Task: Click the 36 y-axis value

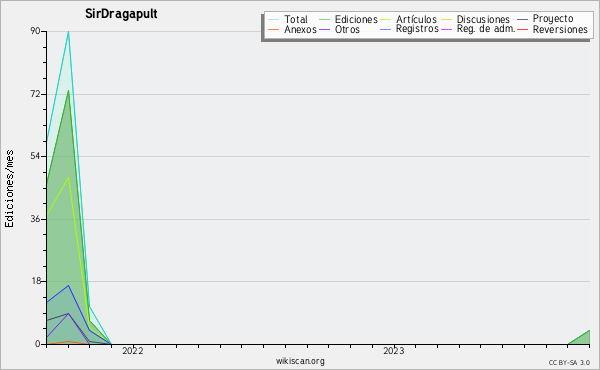Action: coord(36,219)
